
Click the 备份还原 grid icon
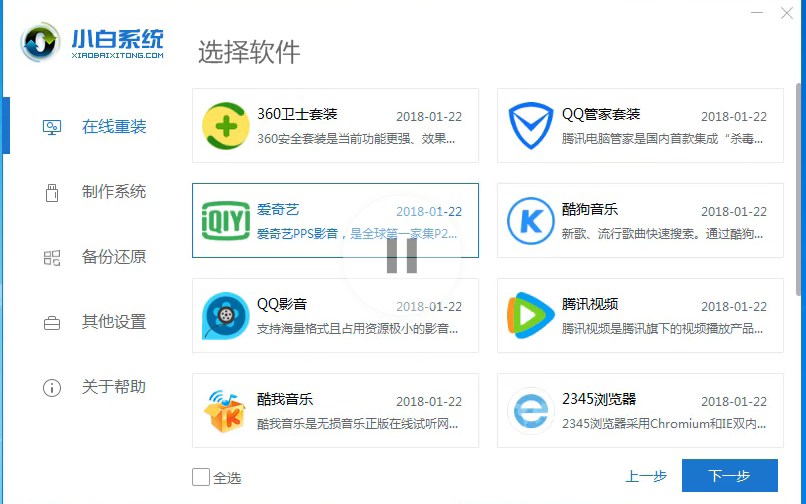point(51,258)
